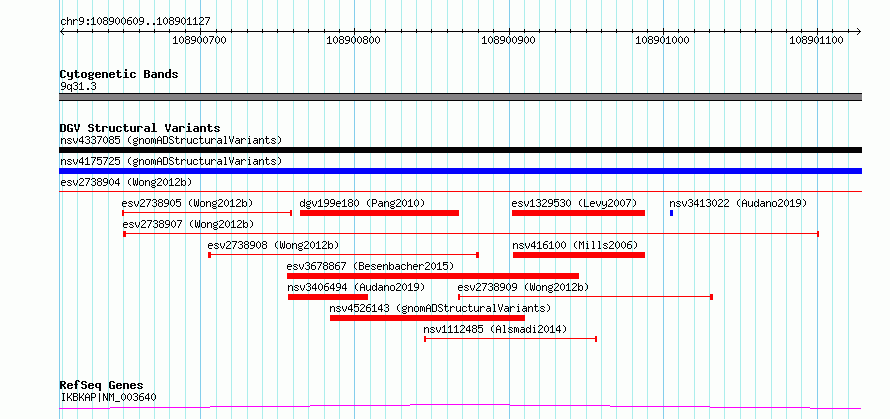Screen dimensions: 890x419
Task: Open the nsv416100 (Mills2006) label
Action: pyautogui.click(x=576, y=245)
